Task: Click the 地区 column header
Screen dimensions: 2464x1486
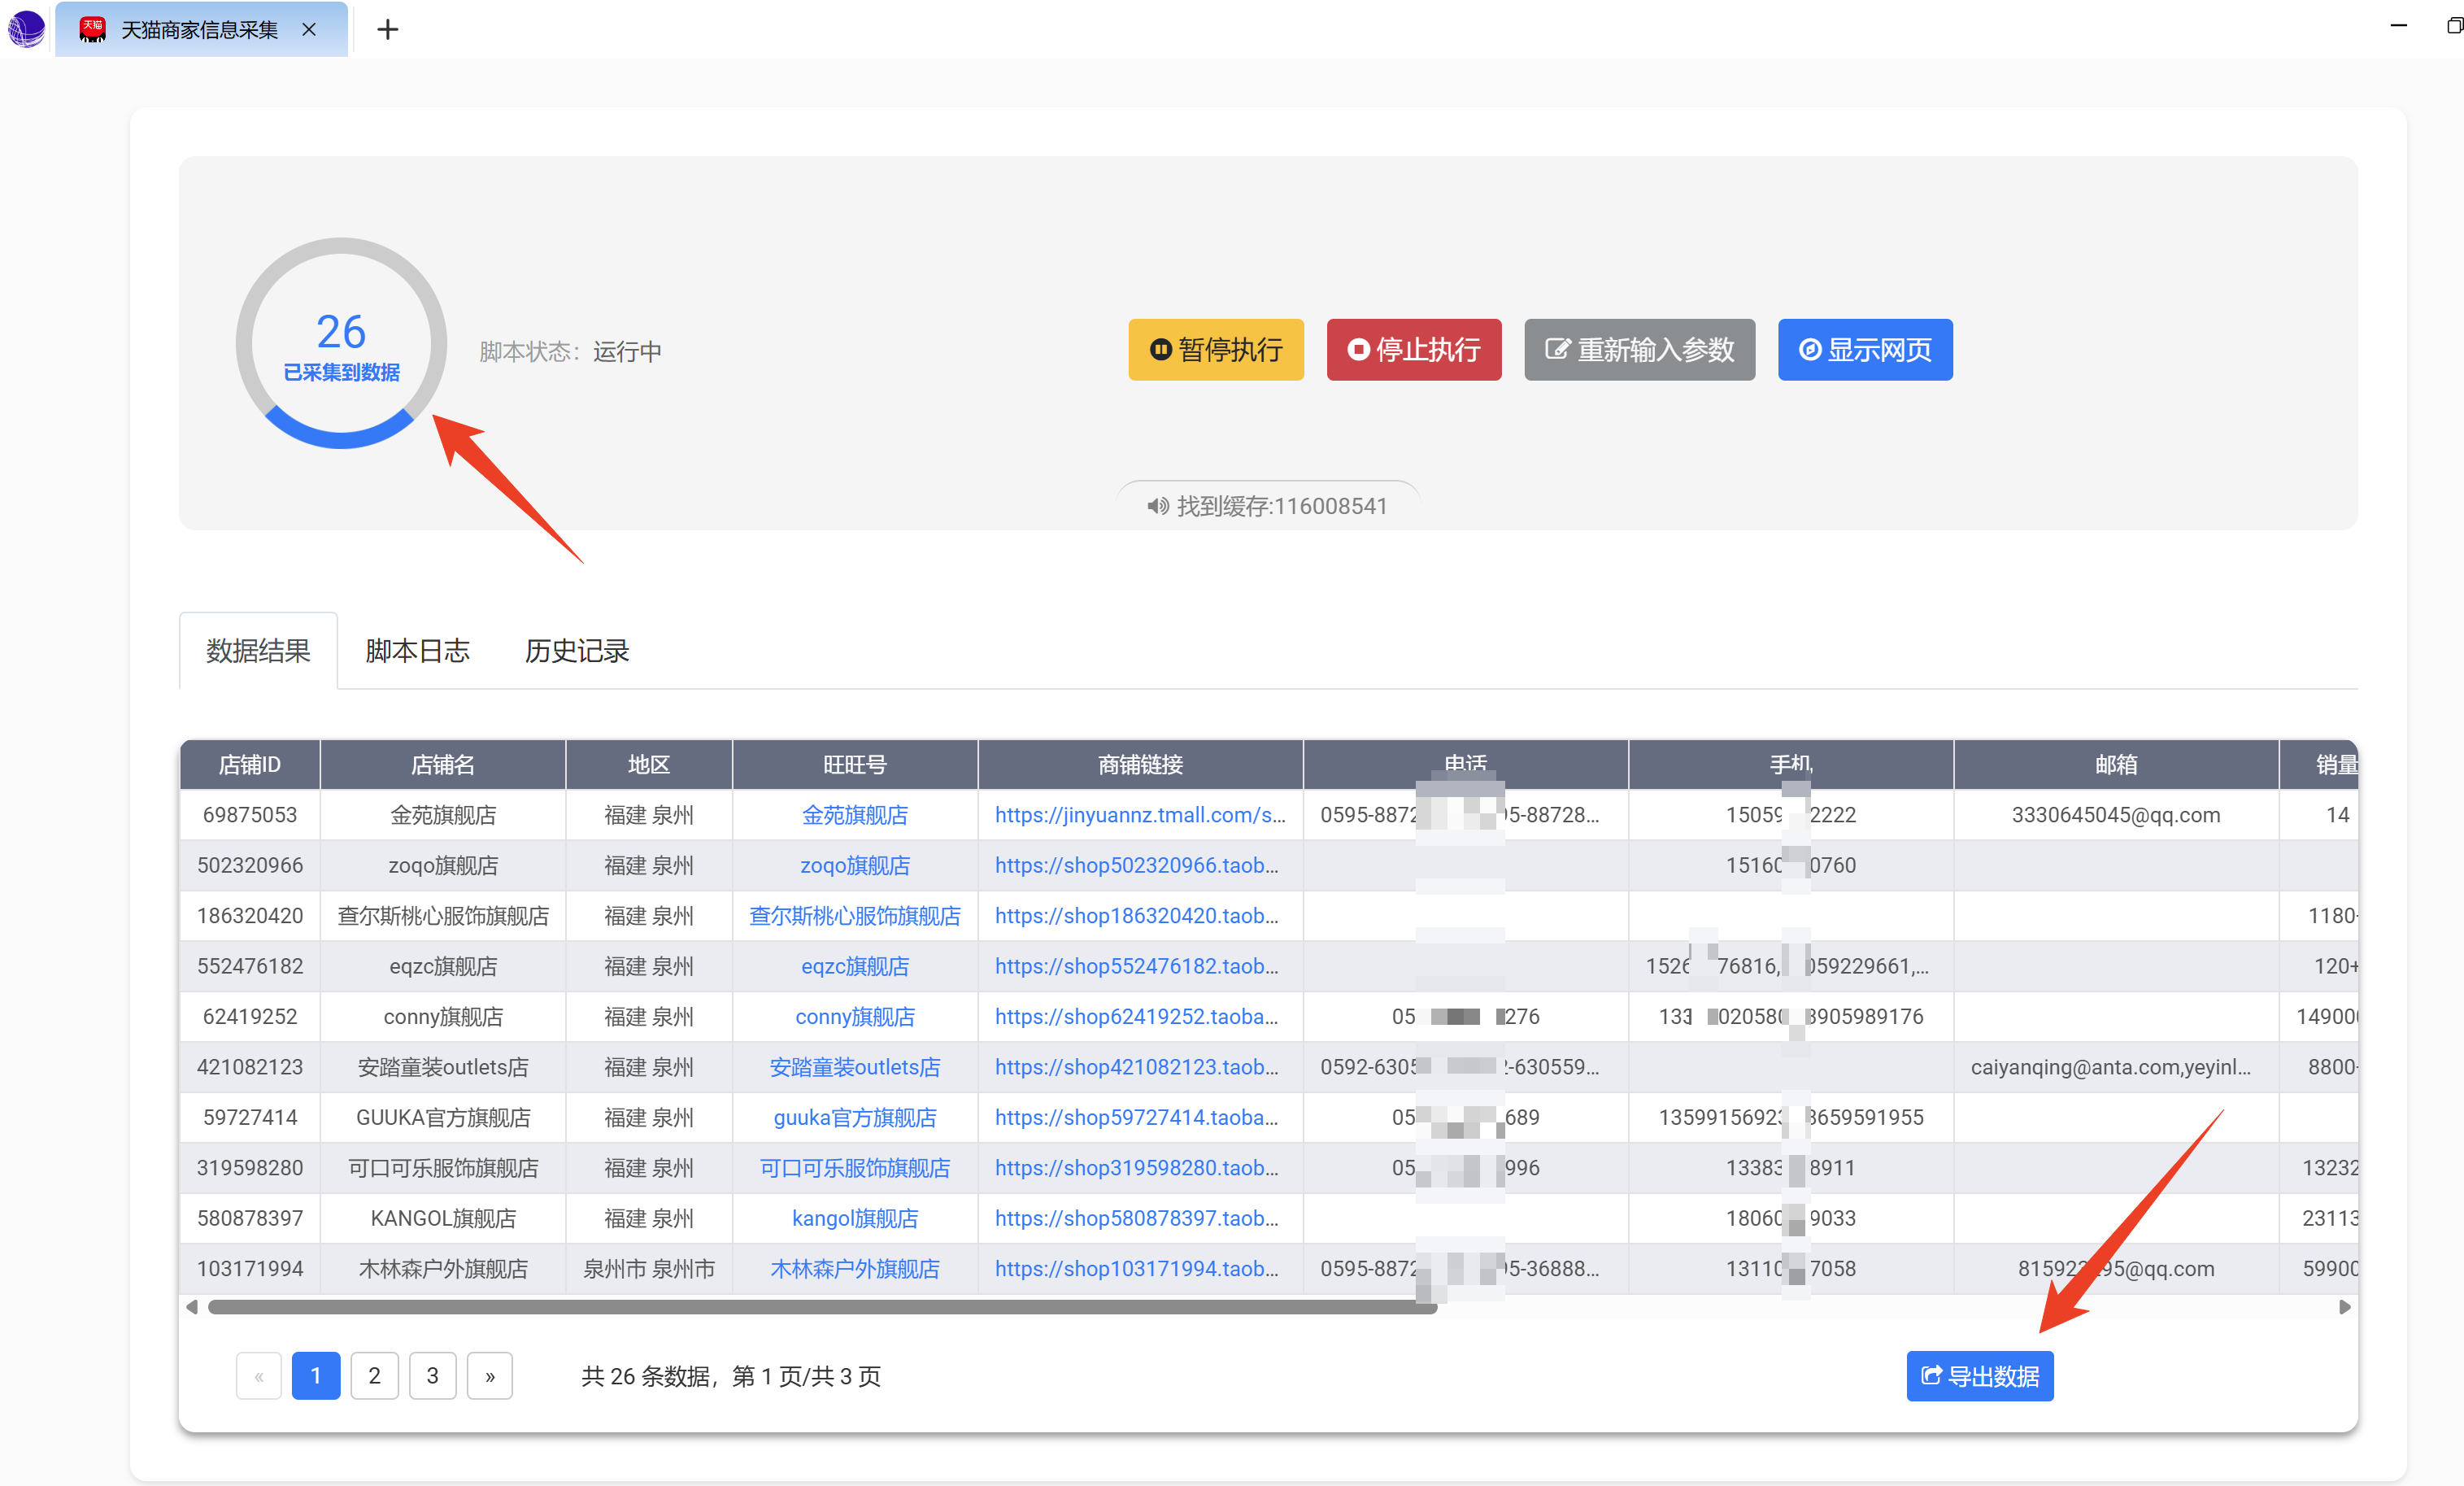Action: tap(649, 765)
